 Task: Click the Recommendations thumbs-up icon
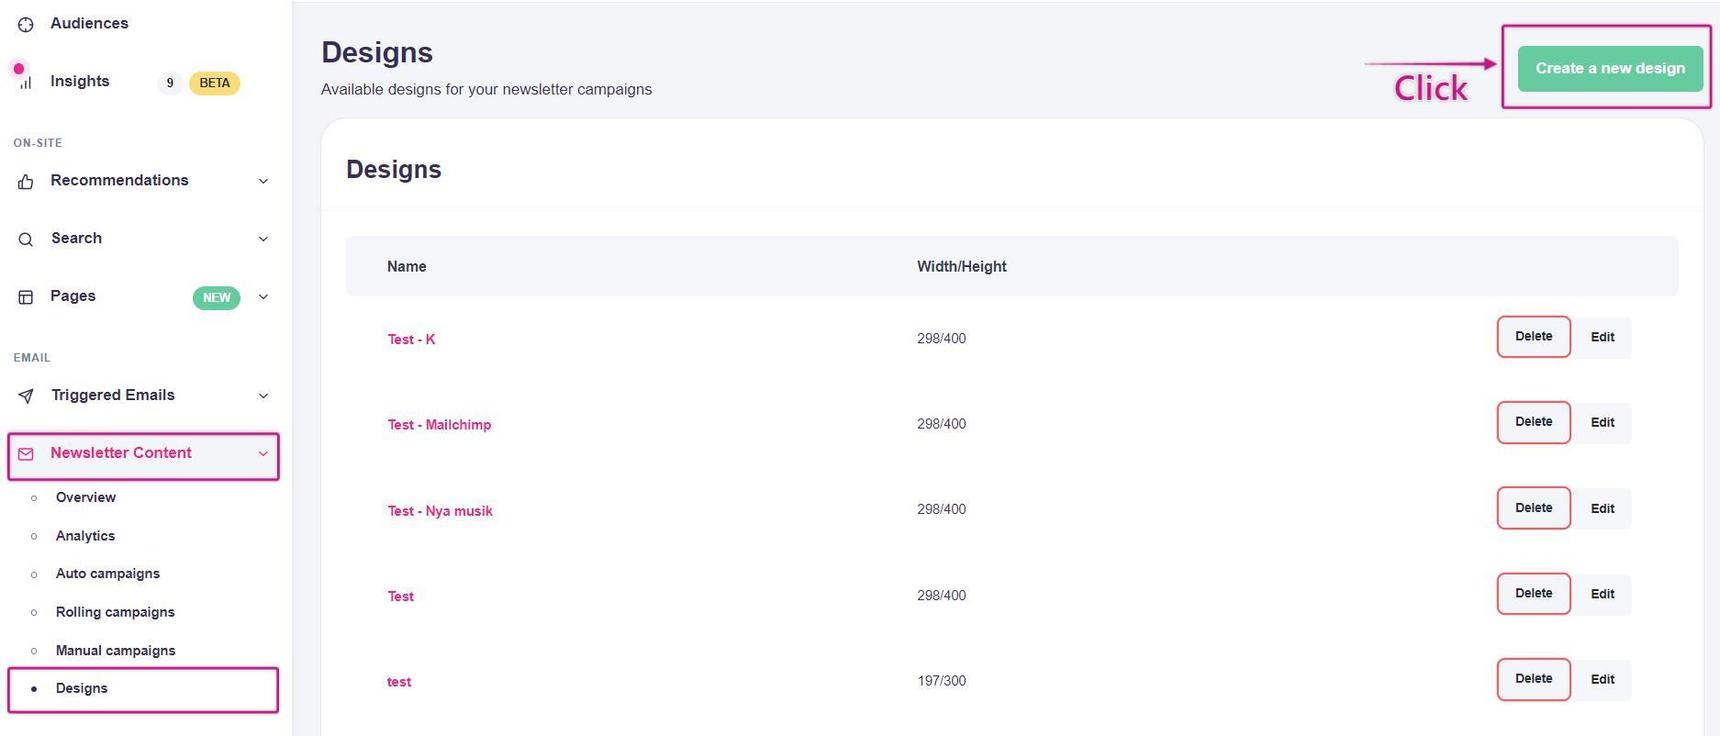(x=26, y=181)
